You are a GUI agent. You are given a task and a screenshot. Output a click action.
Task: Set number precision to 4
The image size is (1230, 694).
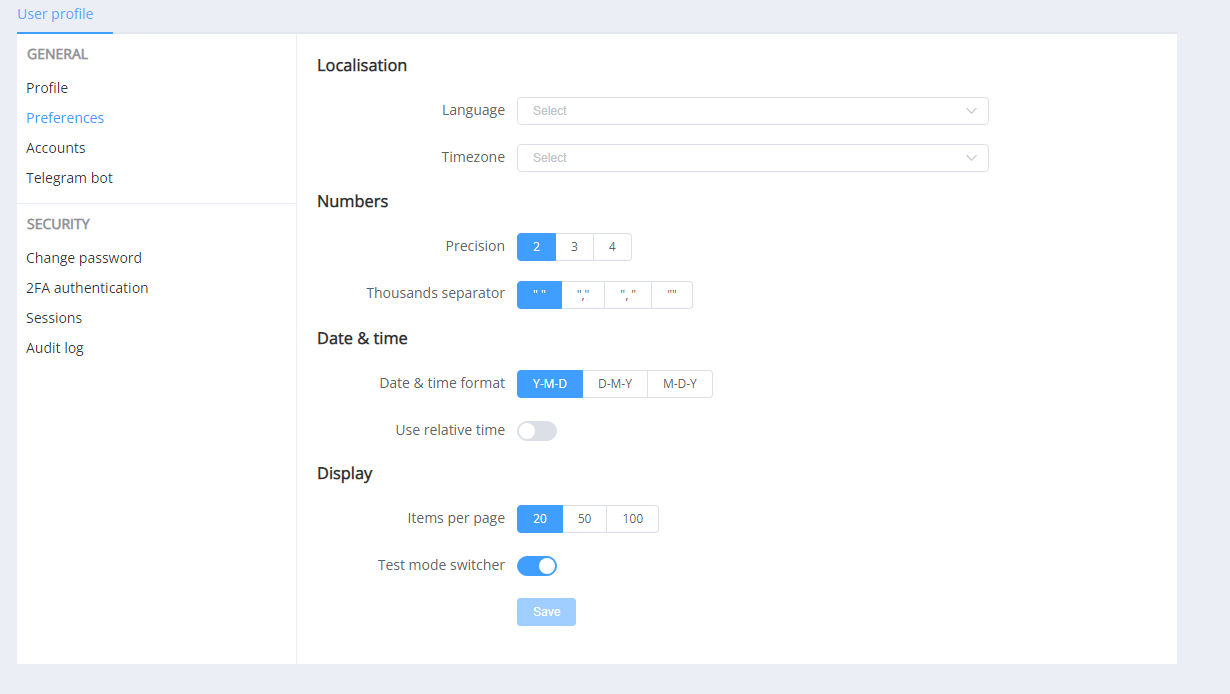click(x=612, y=247)
